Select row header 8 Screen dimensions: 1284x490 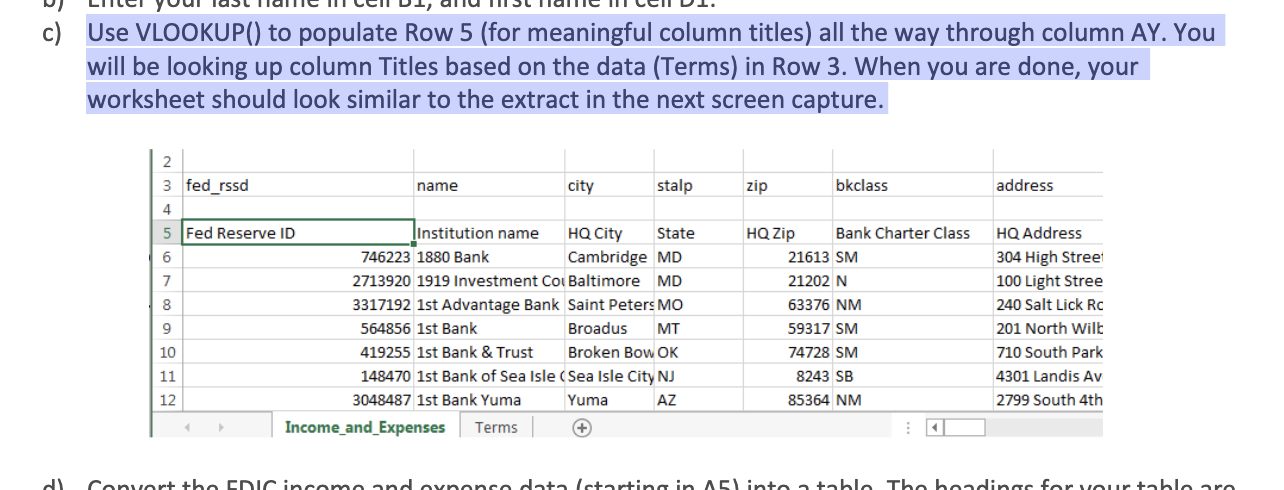pos(167,305)
